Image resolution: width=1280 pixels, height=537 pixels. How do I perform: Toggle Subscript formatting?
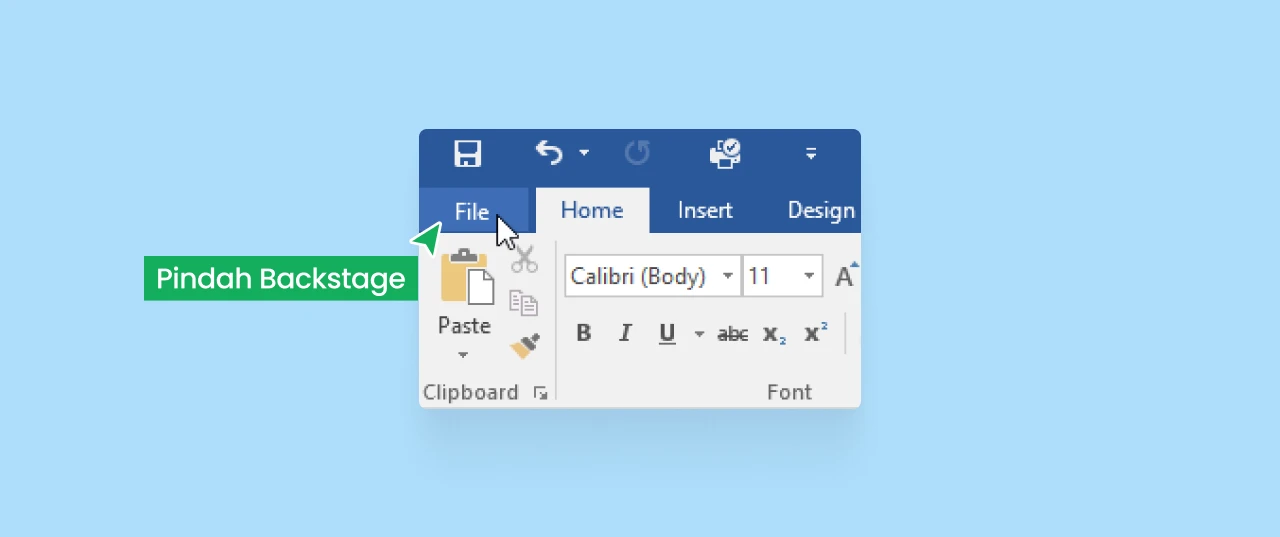[775, 334]
